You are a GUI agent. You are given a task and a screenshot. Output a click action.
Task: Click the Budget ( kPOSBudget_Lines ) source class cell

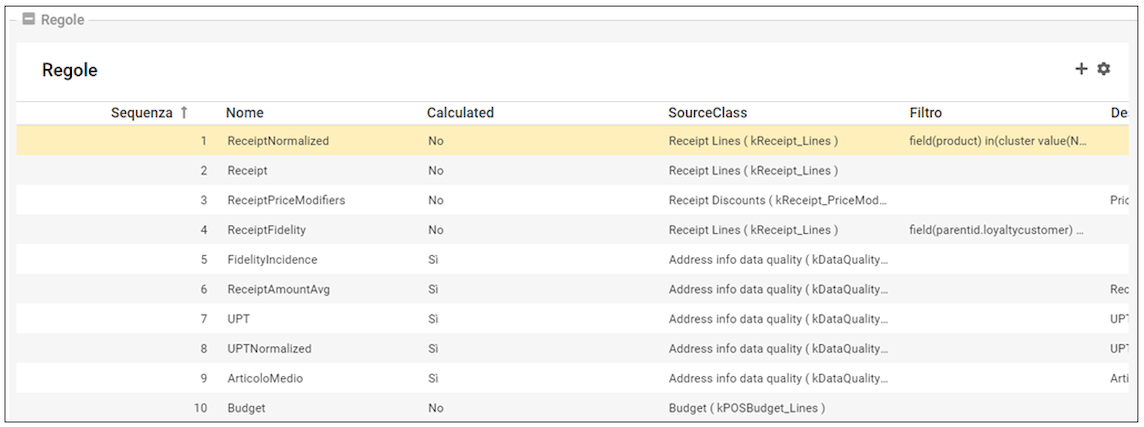point(746,408)
